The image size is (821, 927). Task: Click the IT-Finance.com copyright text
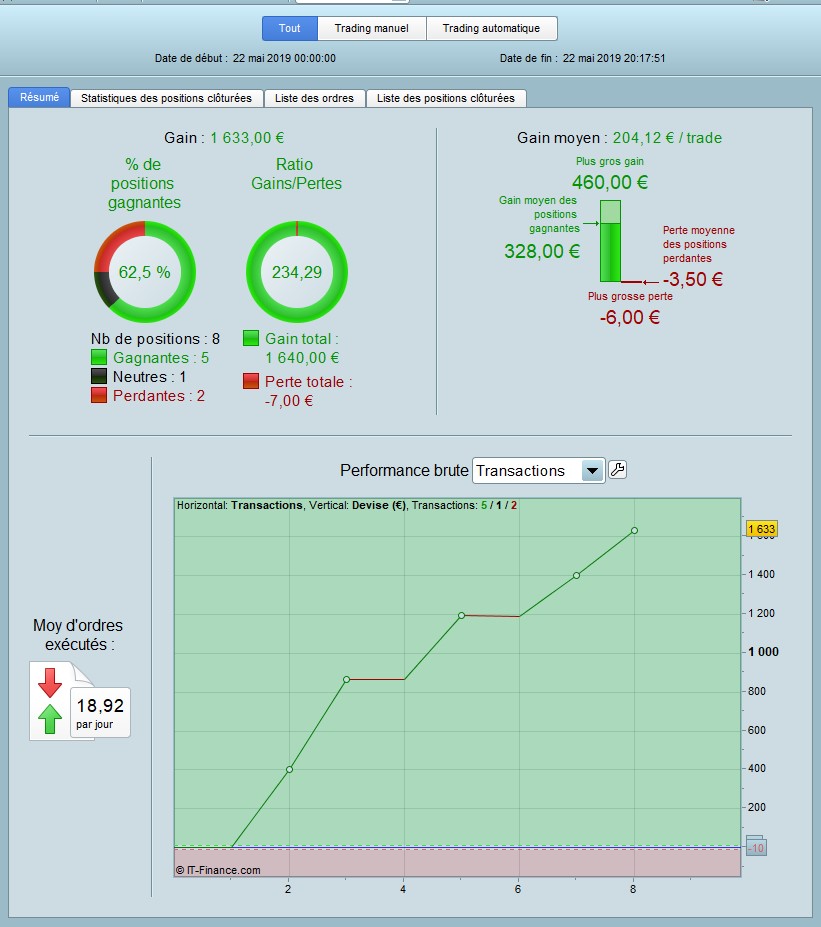point(218,870)
